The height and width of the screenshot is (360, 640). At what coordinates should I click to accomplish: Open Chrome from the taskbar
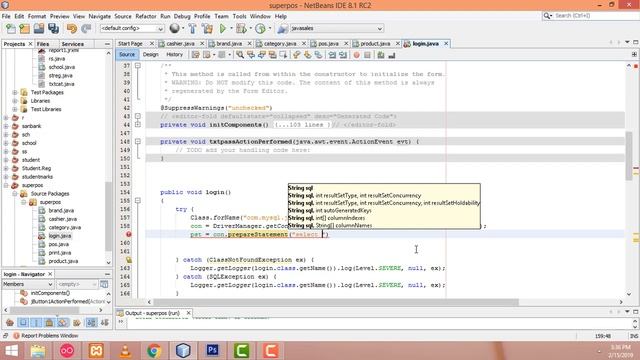(x=154, y=350)
